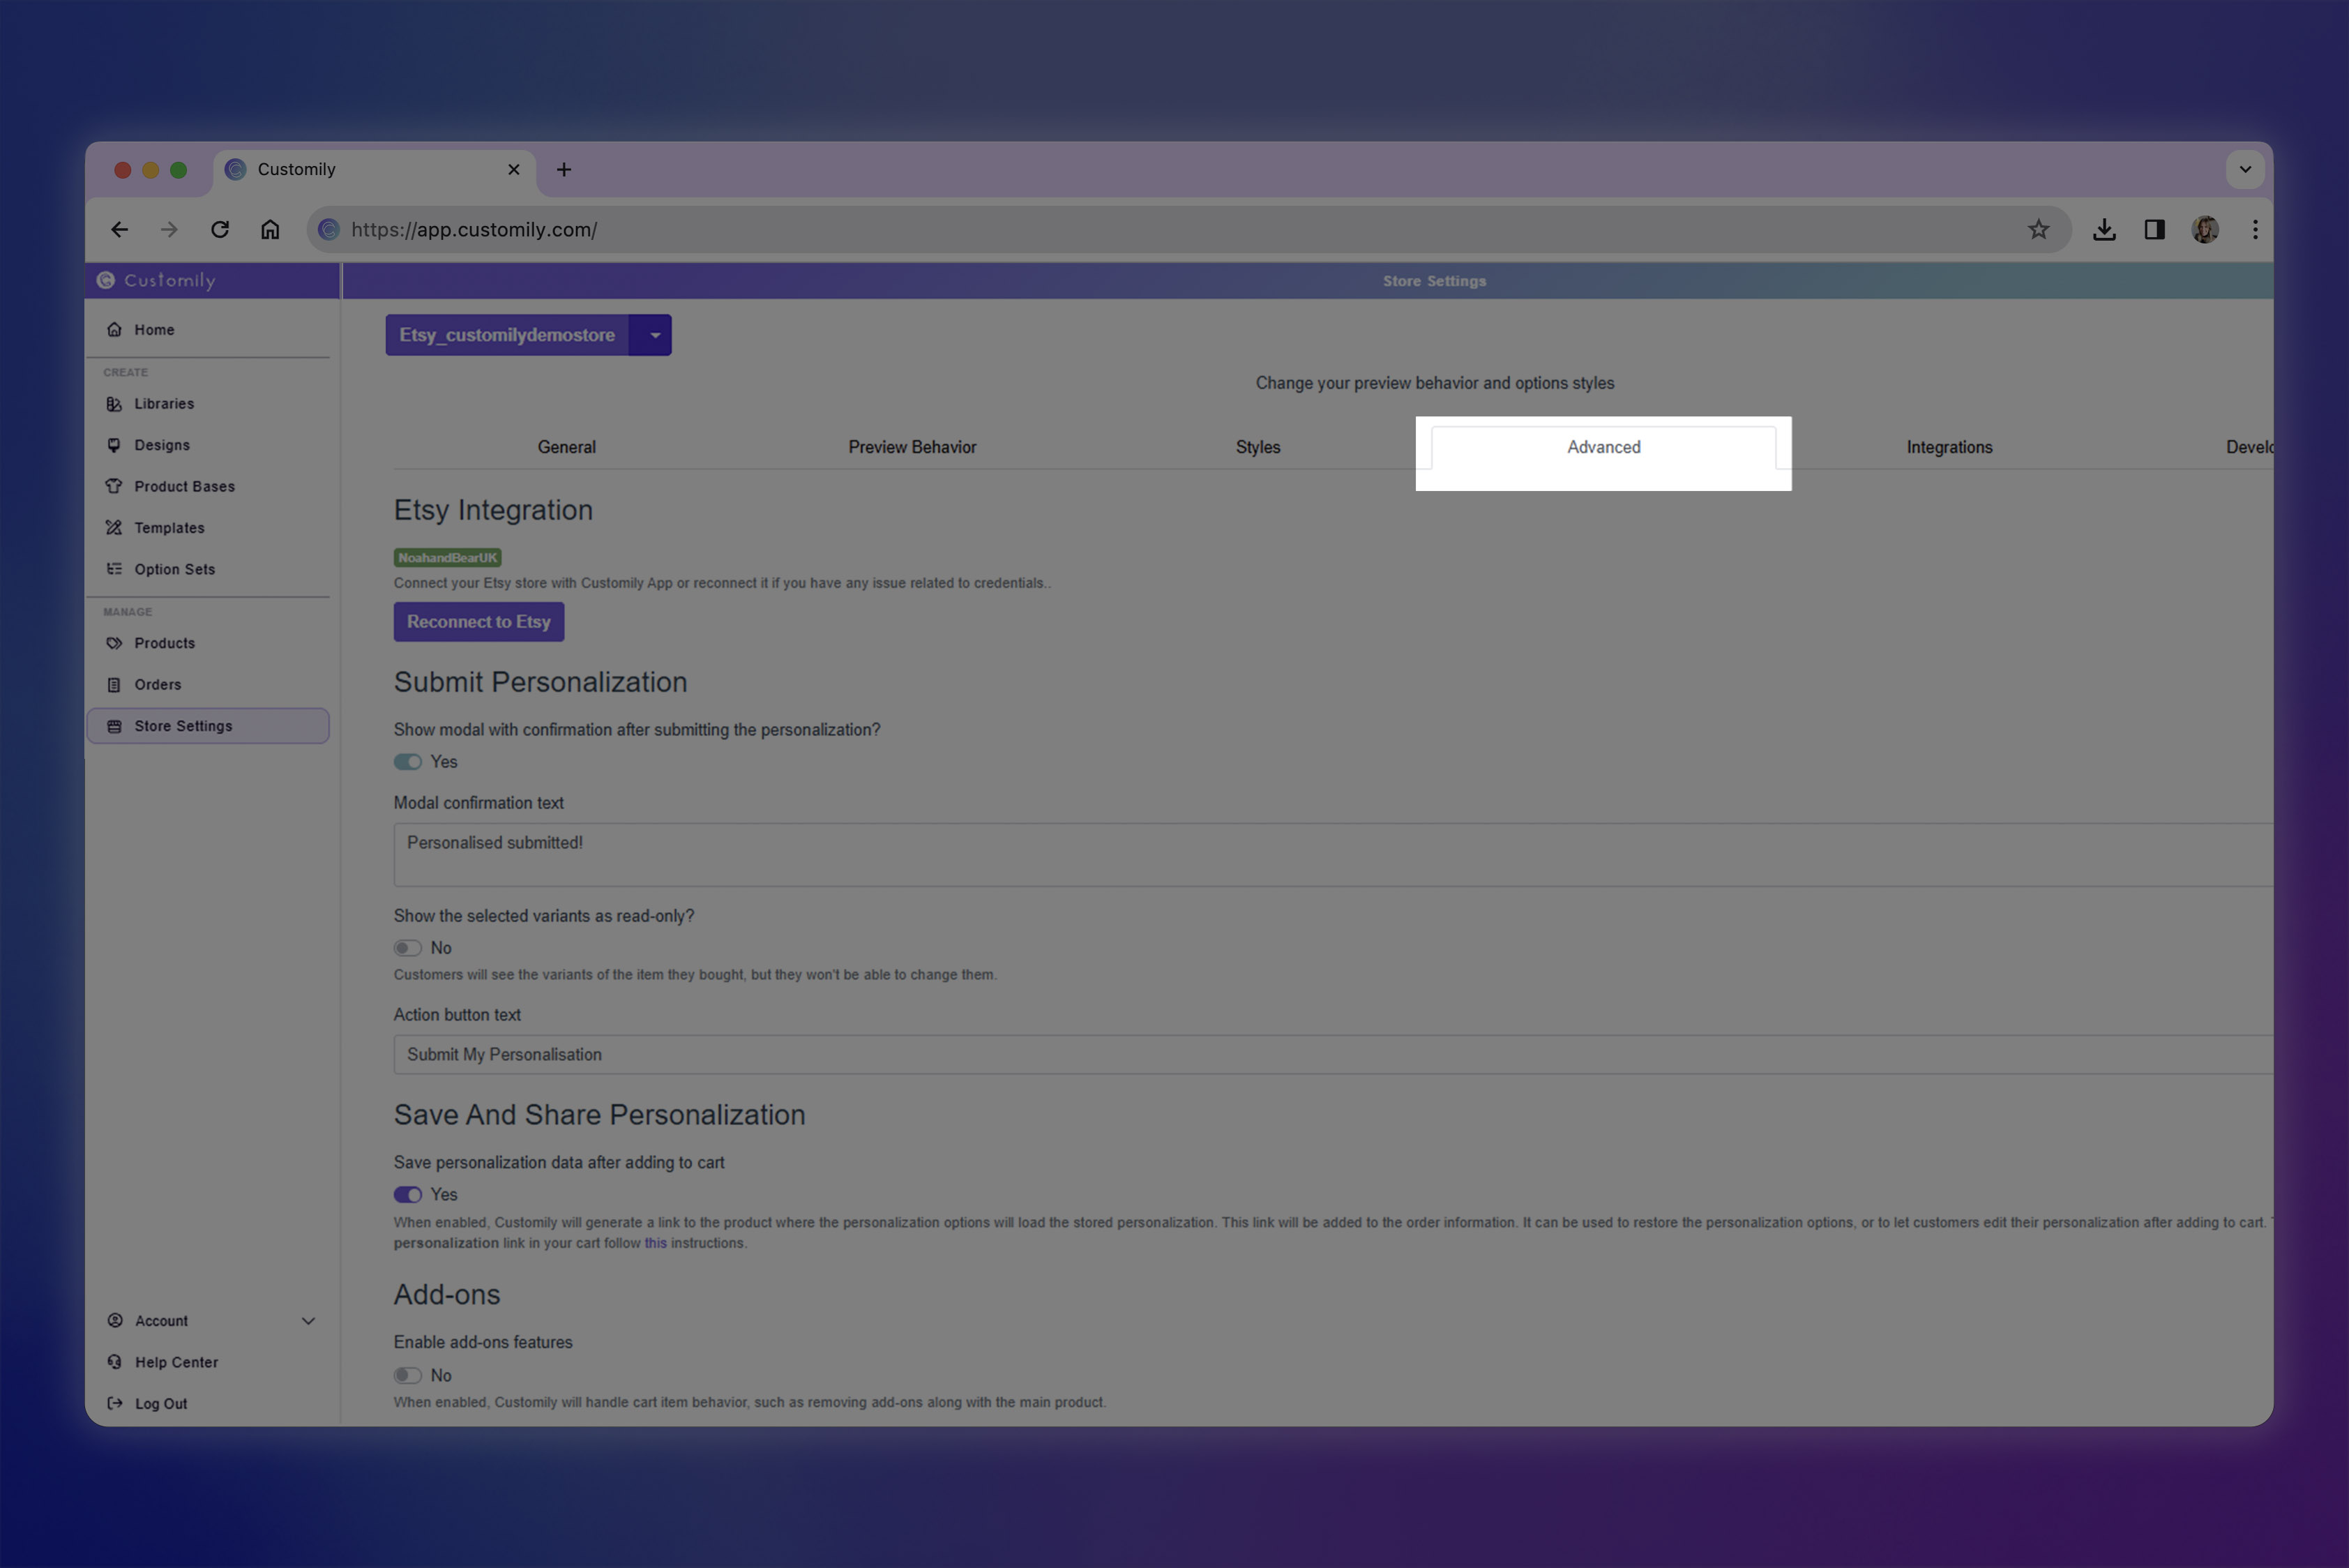This screenshot has width=2349, height=1568.
Task: Open the 'this' instructions link
Action: [x=655, y=1243]
